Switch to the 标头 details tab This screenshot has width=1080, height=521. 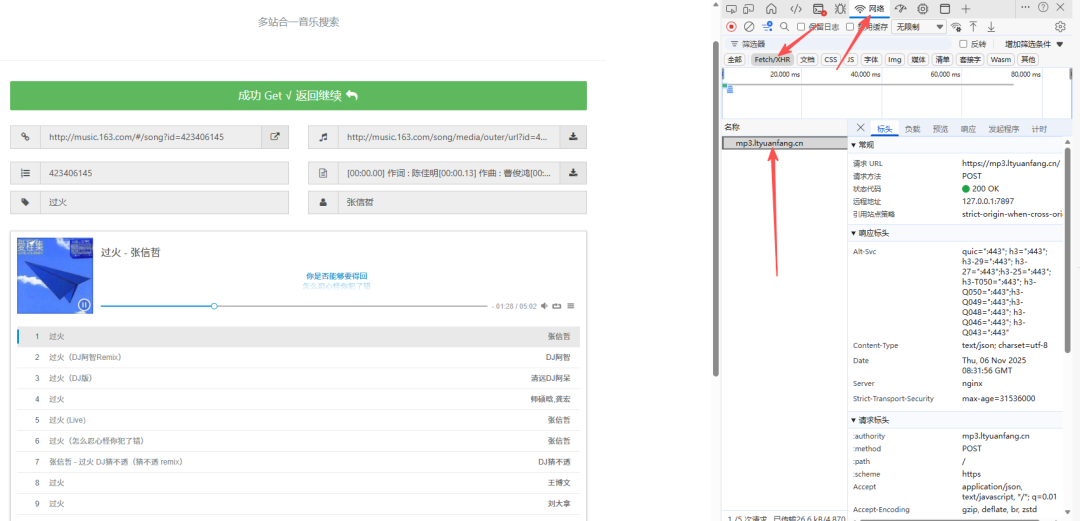pyautogui.click(x=884, y=129)
